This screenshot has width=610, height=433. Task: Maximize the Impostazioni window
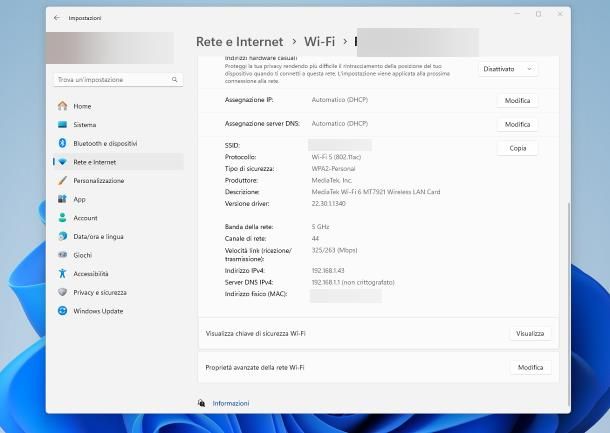(x=538, y=14)
